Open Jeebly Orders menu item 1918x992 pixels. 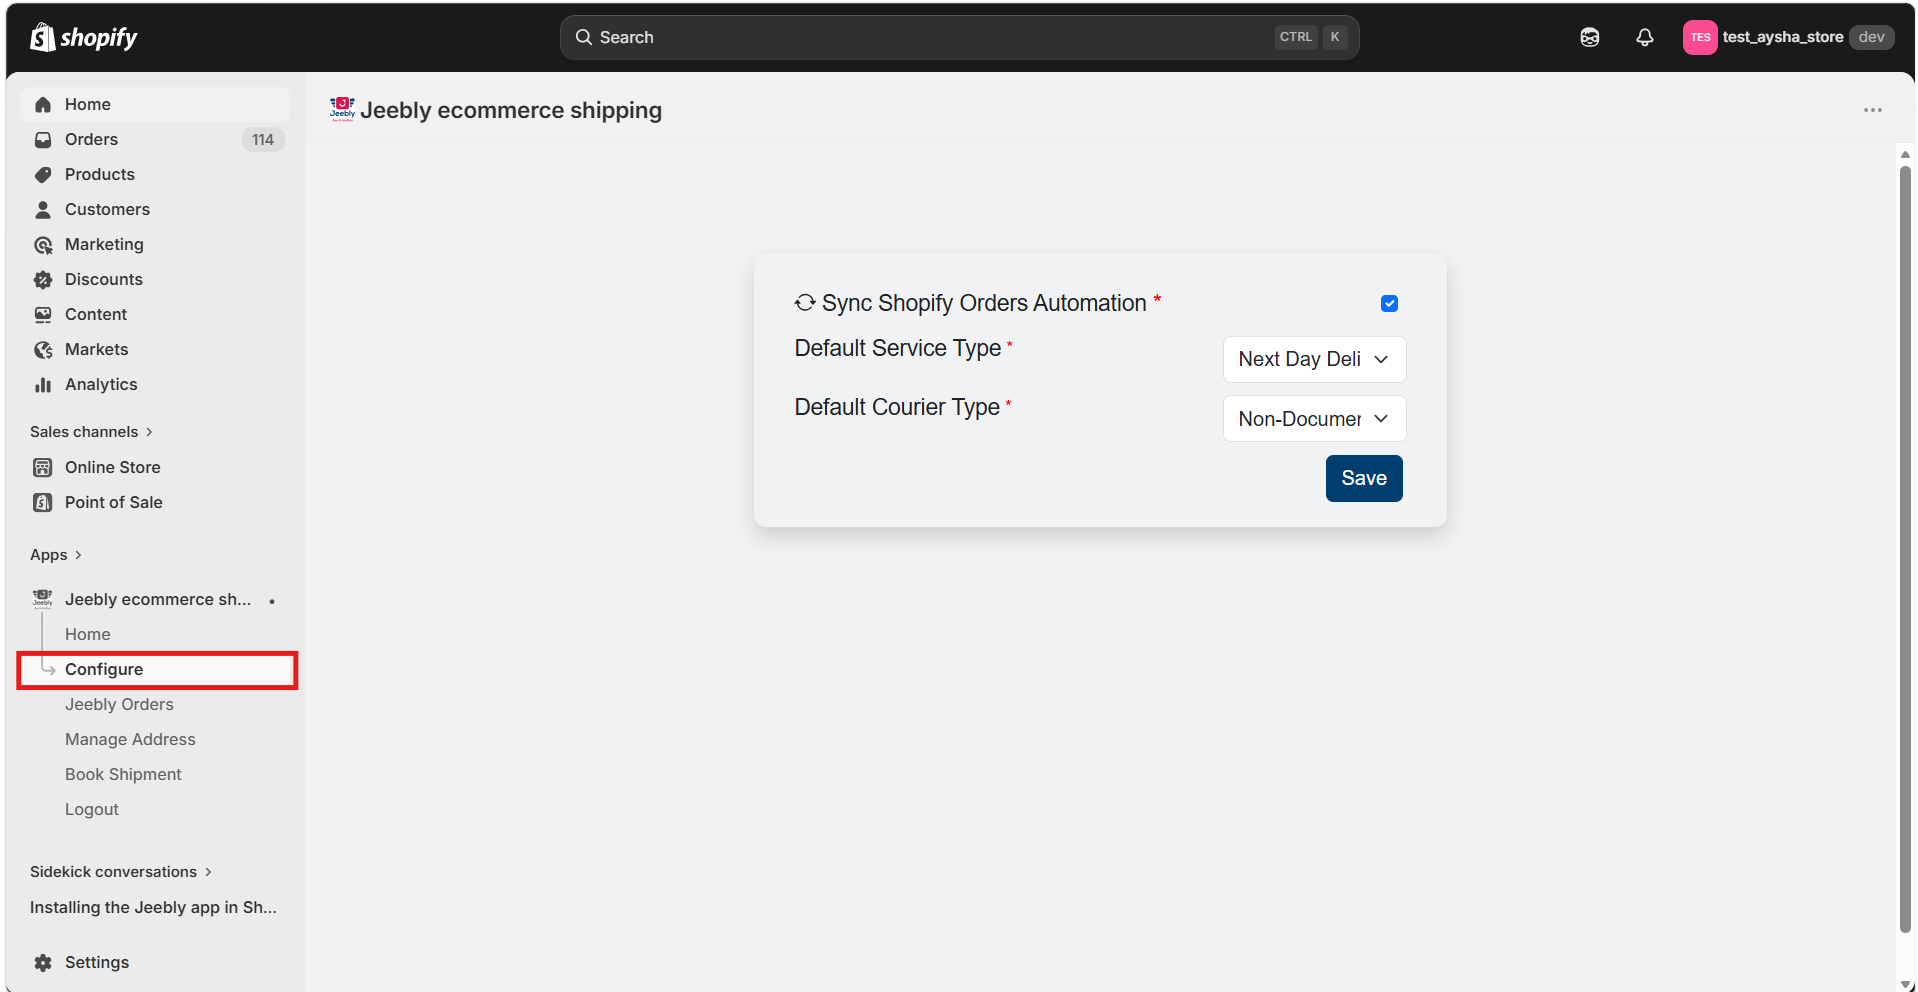(x=119, y=704)
